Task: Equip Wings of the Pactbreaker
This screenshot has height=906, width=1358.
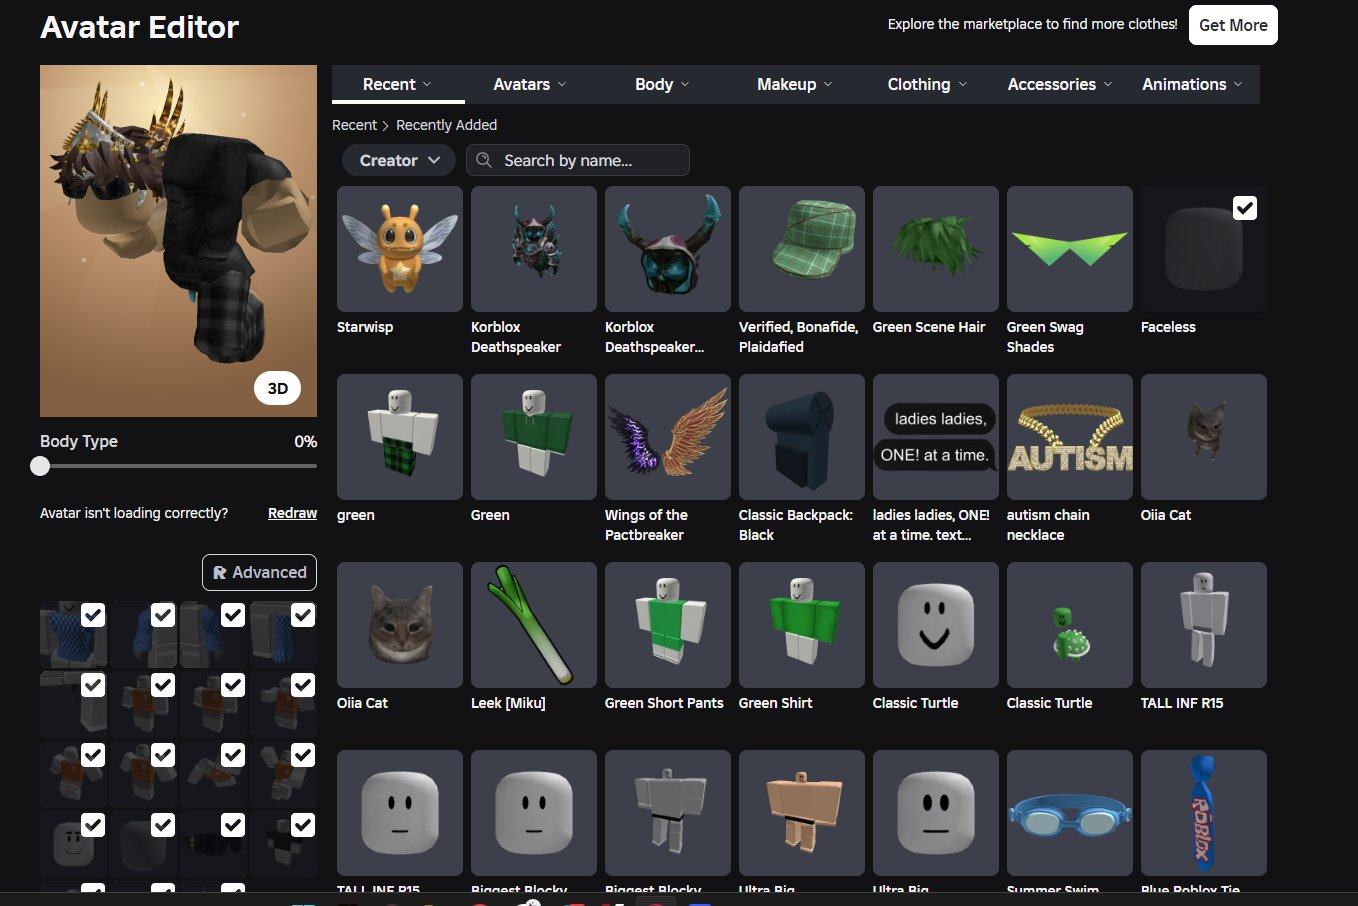Action: click(668, 437)
